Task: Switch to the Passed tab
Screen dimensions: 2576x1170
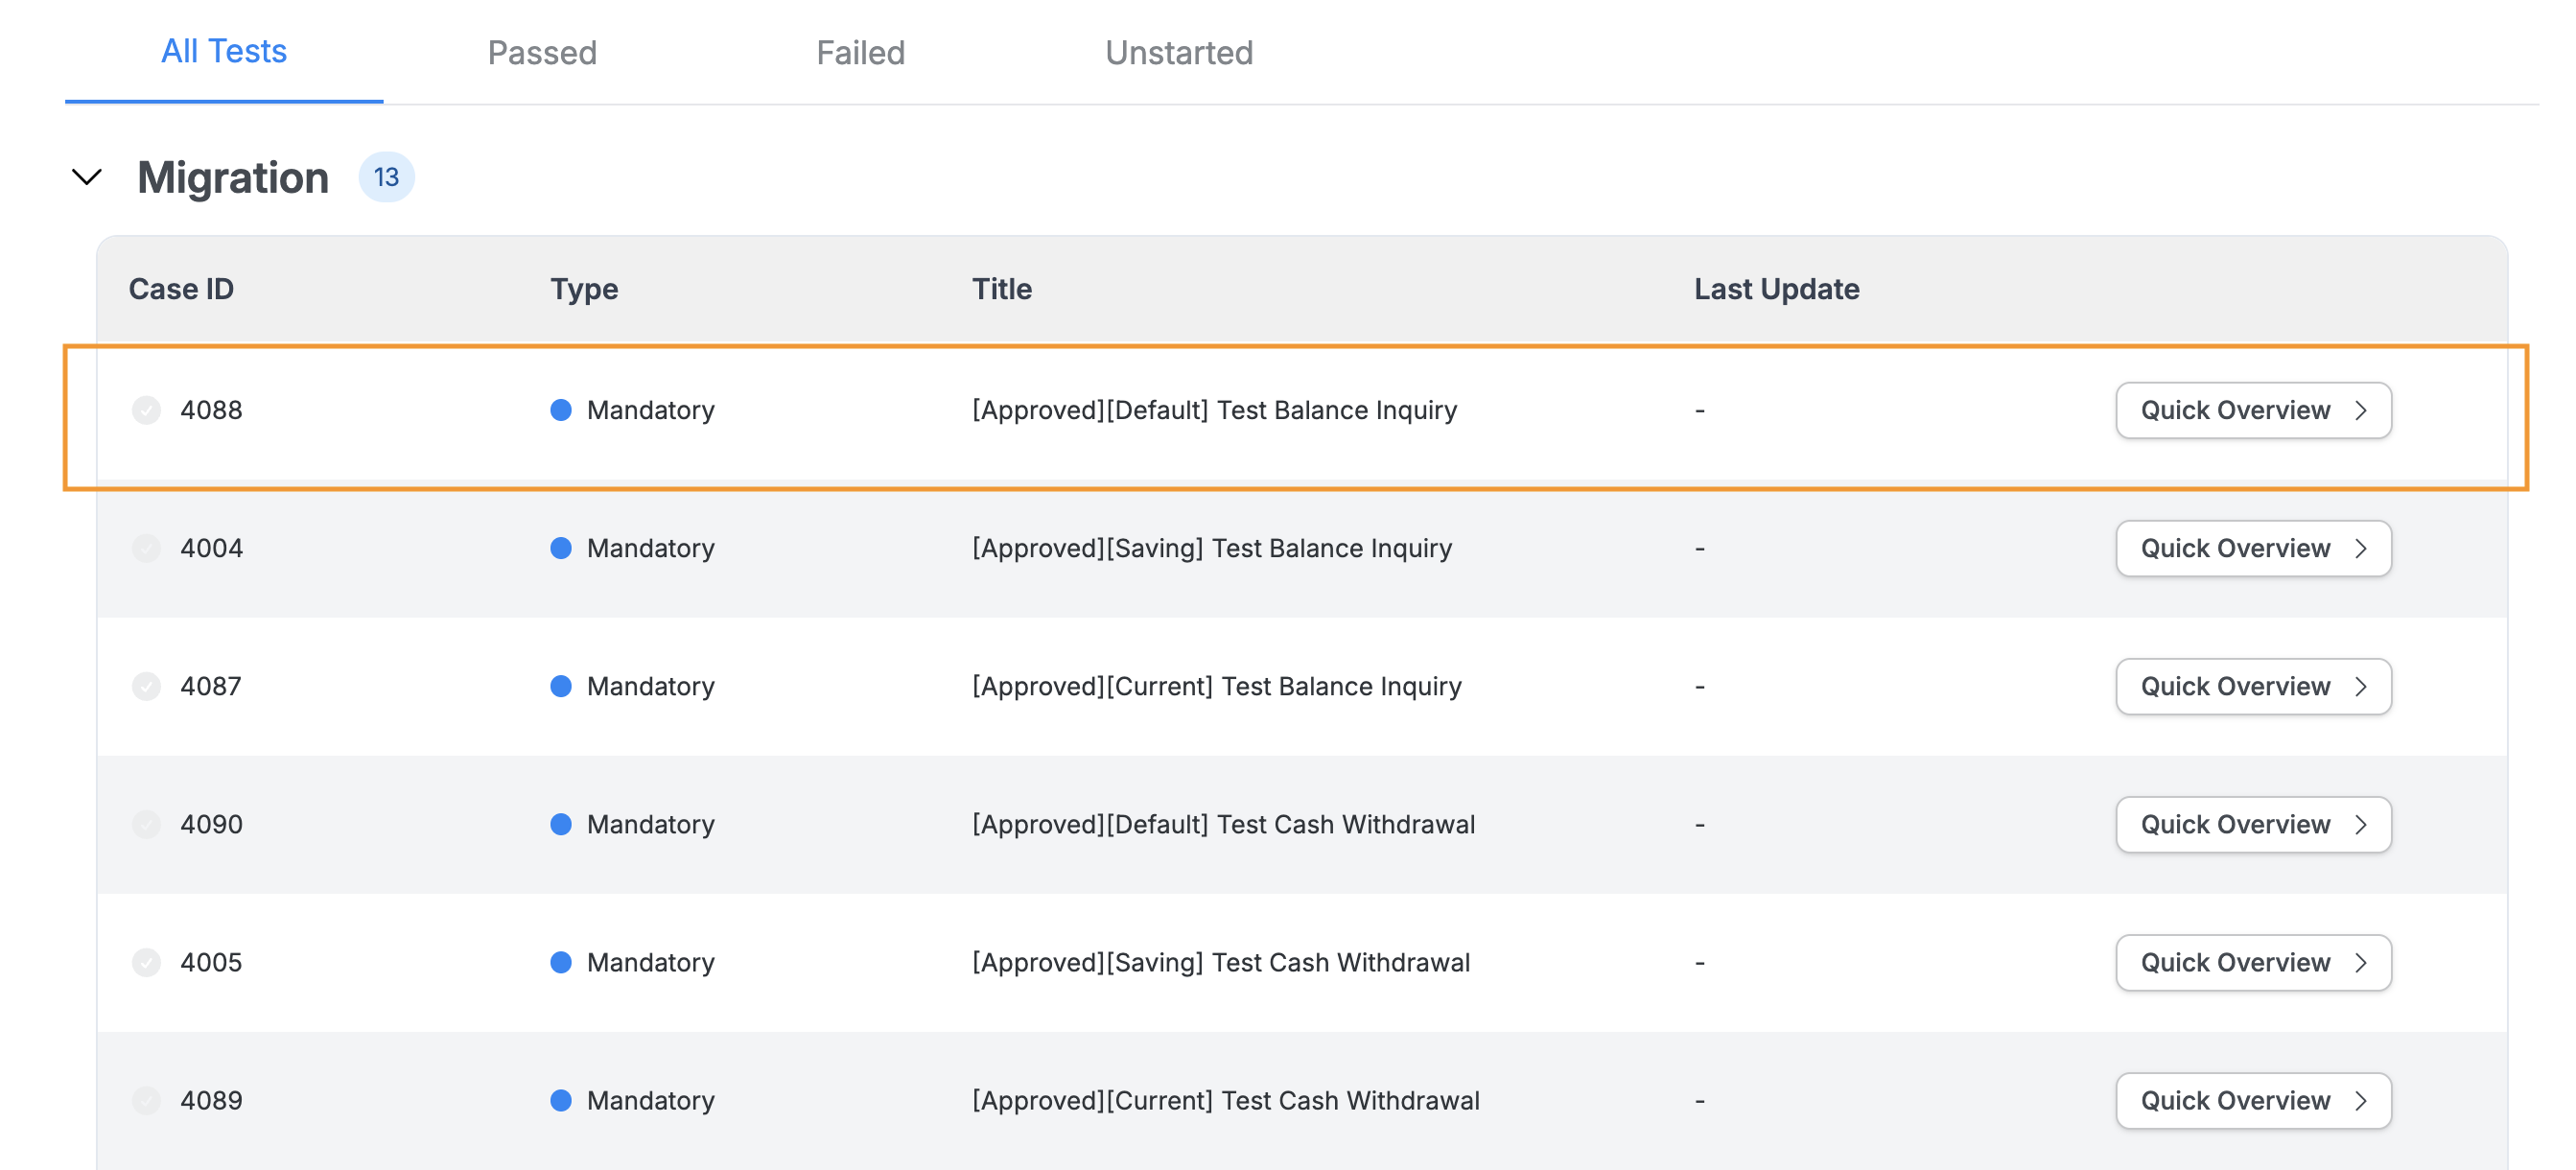Action: [542, 52]
